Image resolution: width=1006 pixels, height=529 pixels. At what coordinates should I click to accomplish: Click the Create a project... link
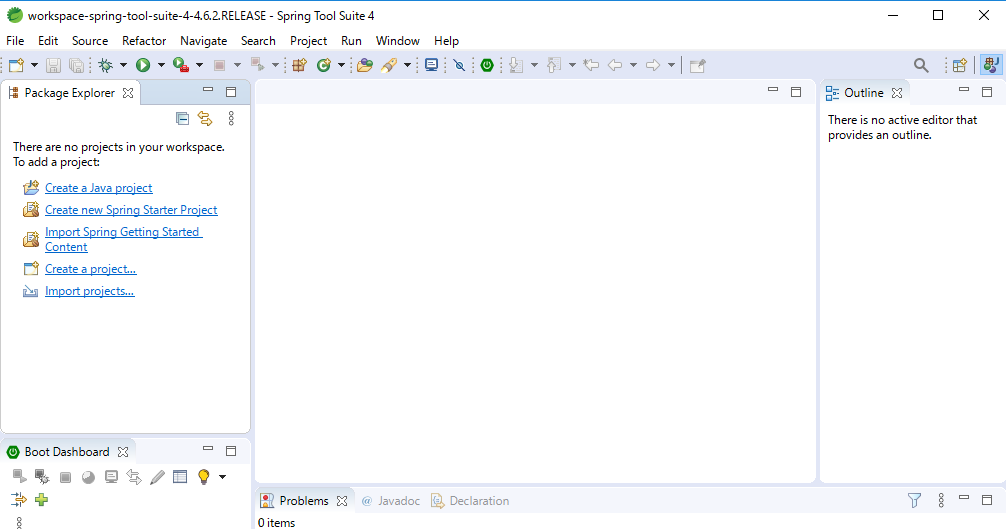coord(90,269)
